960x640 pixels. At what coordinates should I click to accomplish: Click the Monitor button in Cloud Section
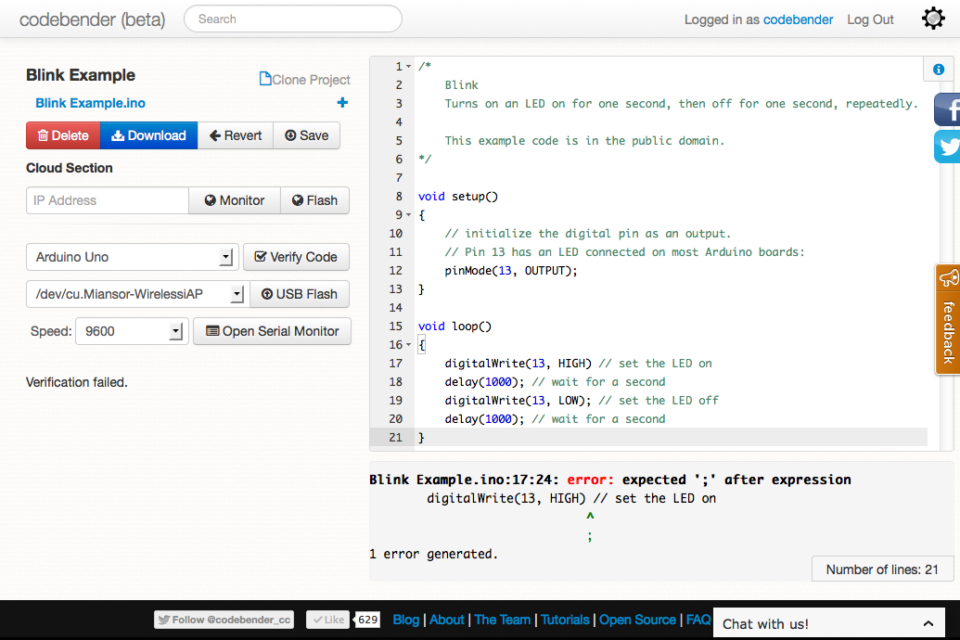[x=234, y=200]
